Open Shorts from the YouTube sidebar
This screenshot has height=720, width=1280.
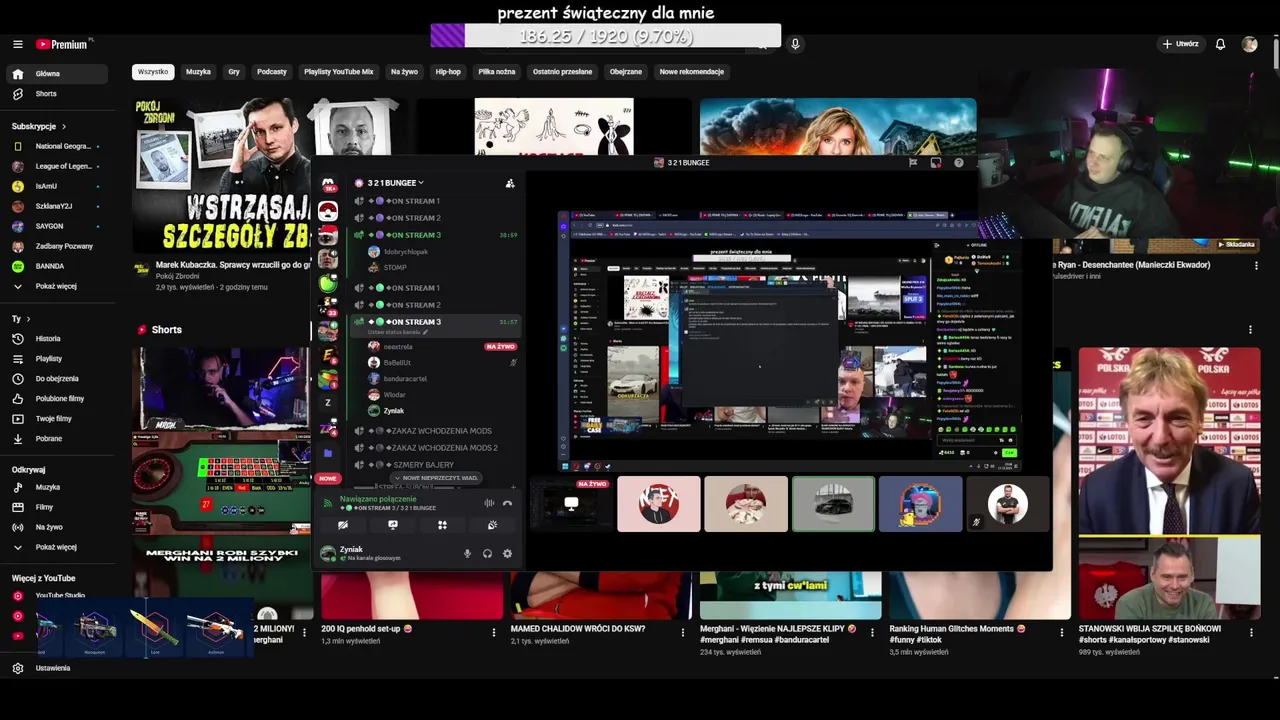coord(59,94)
